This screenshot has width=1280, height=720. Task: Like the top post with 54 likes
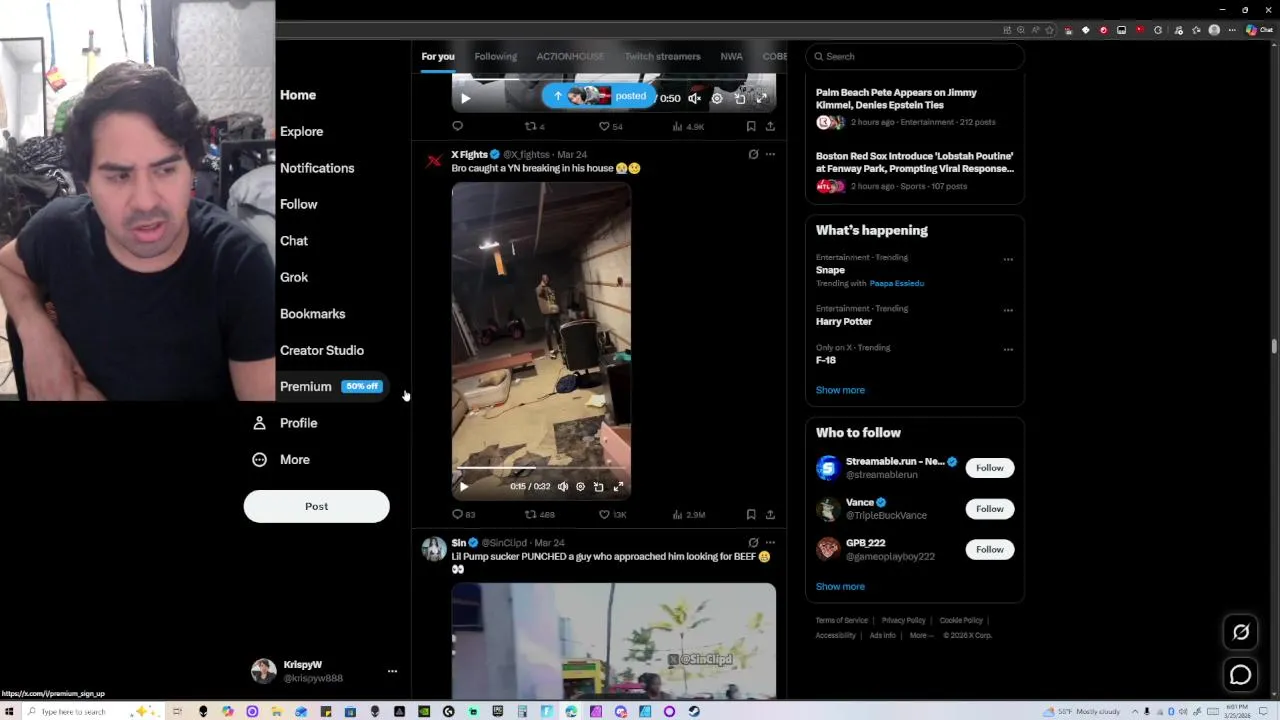point(610,126)
